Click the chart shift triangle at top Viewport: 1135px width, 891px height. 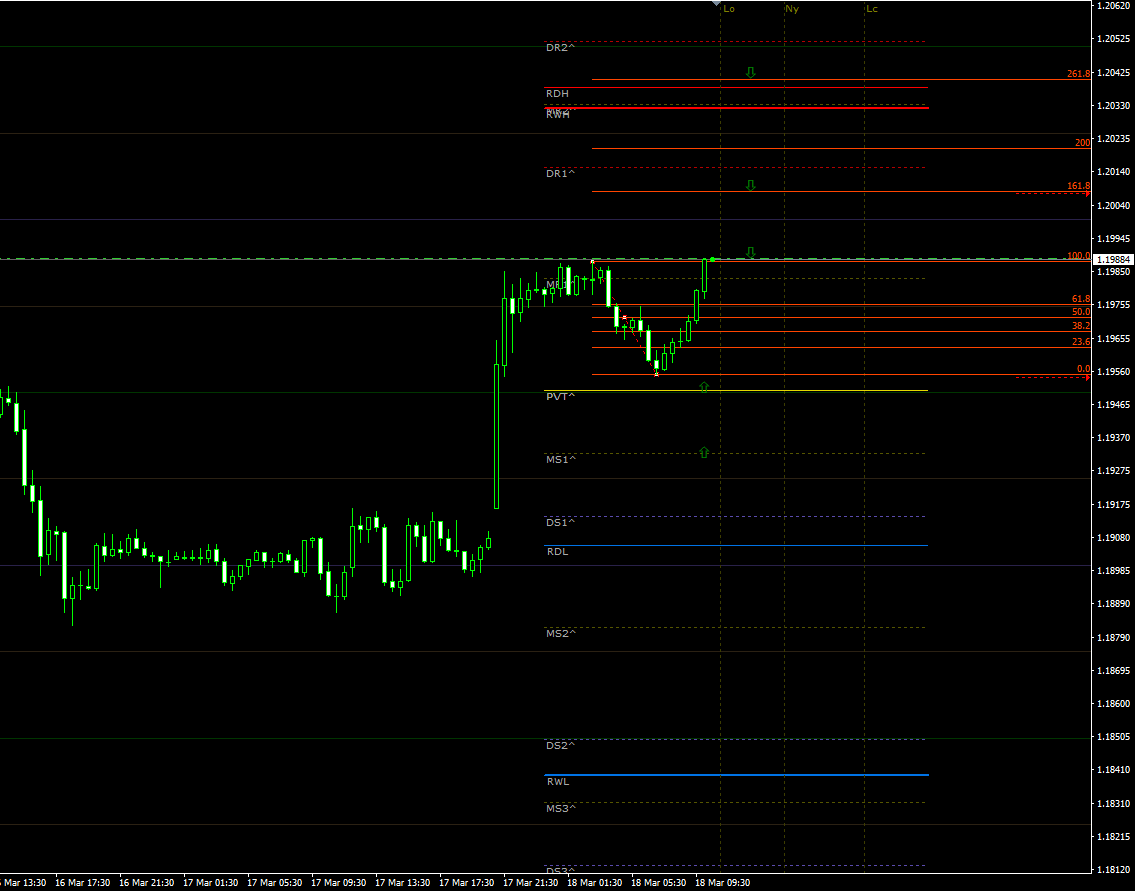point(717,5)
